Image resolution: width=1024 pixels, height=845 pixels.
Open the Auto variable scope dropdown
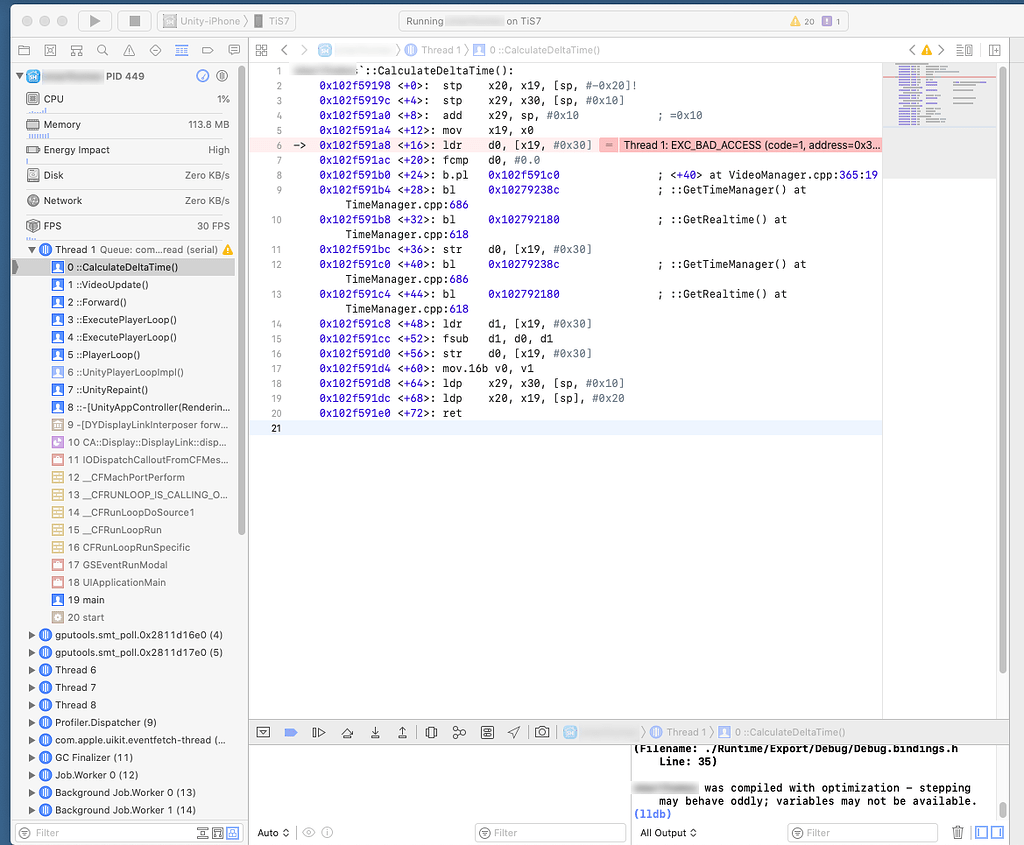coord(272,832)
